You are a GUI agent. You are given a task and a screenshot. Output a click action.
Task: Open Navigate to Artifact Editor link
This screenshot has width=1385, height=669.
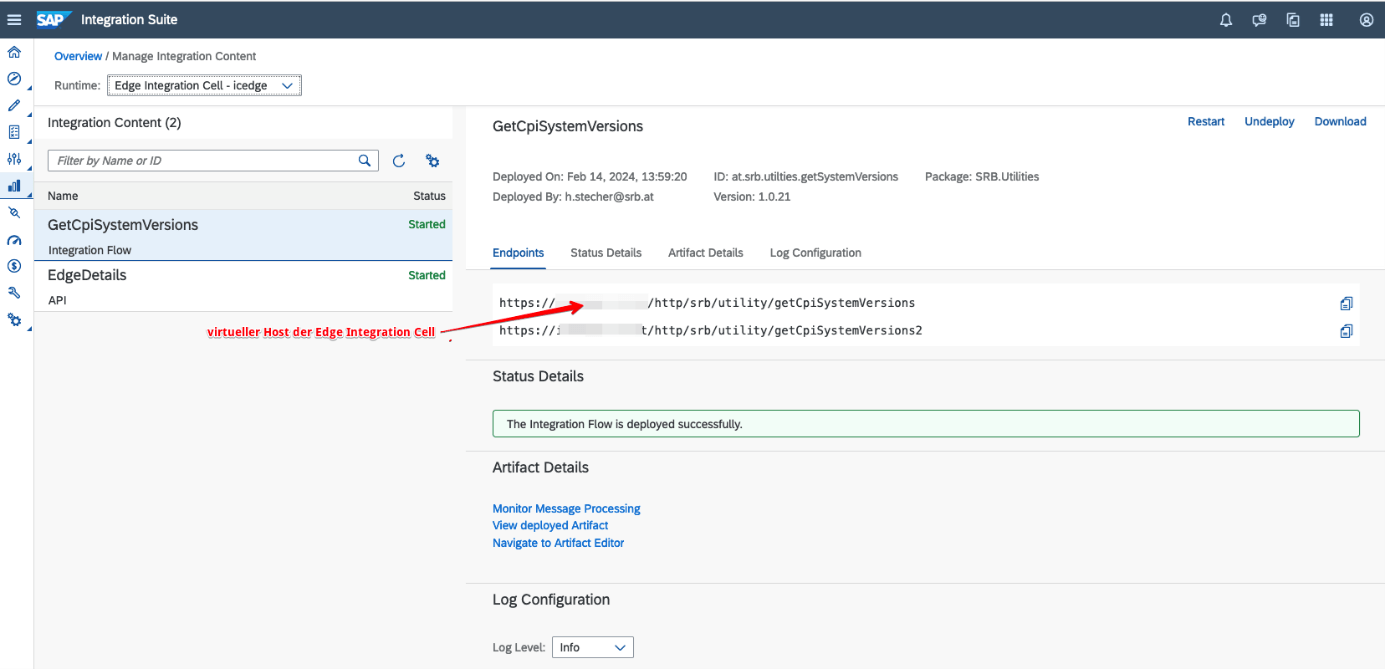558,543
